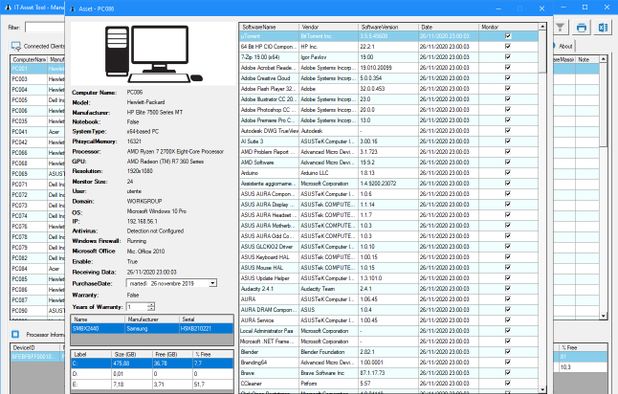Click the Size (GB) column header
Screen dimensions: 618x394
coord(132,354)
